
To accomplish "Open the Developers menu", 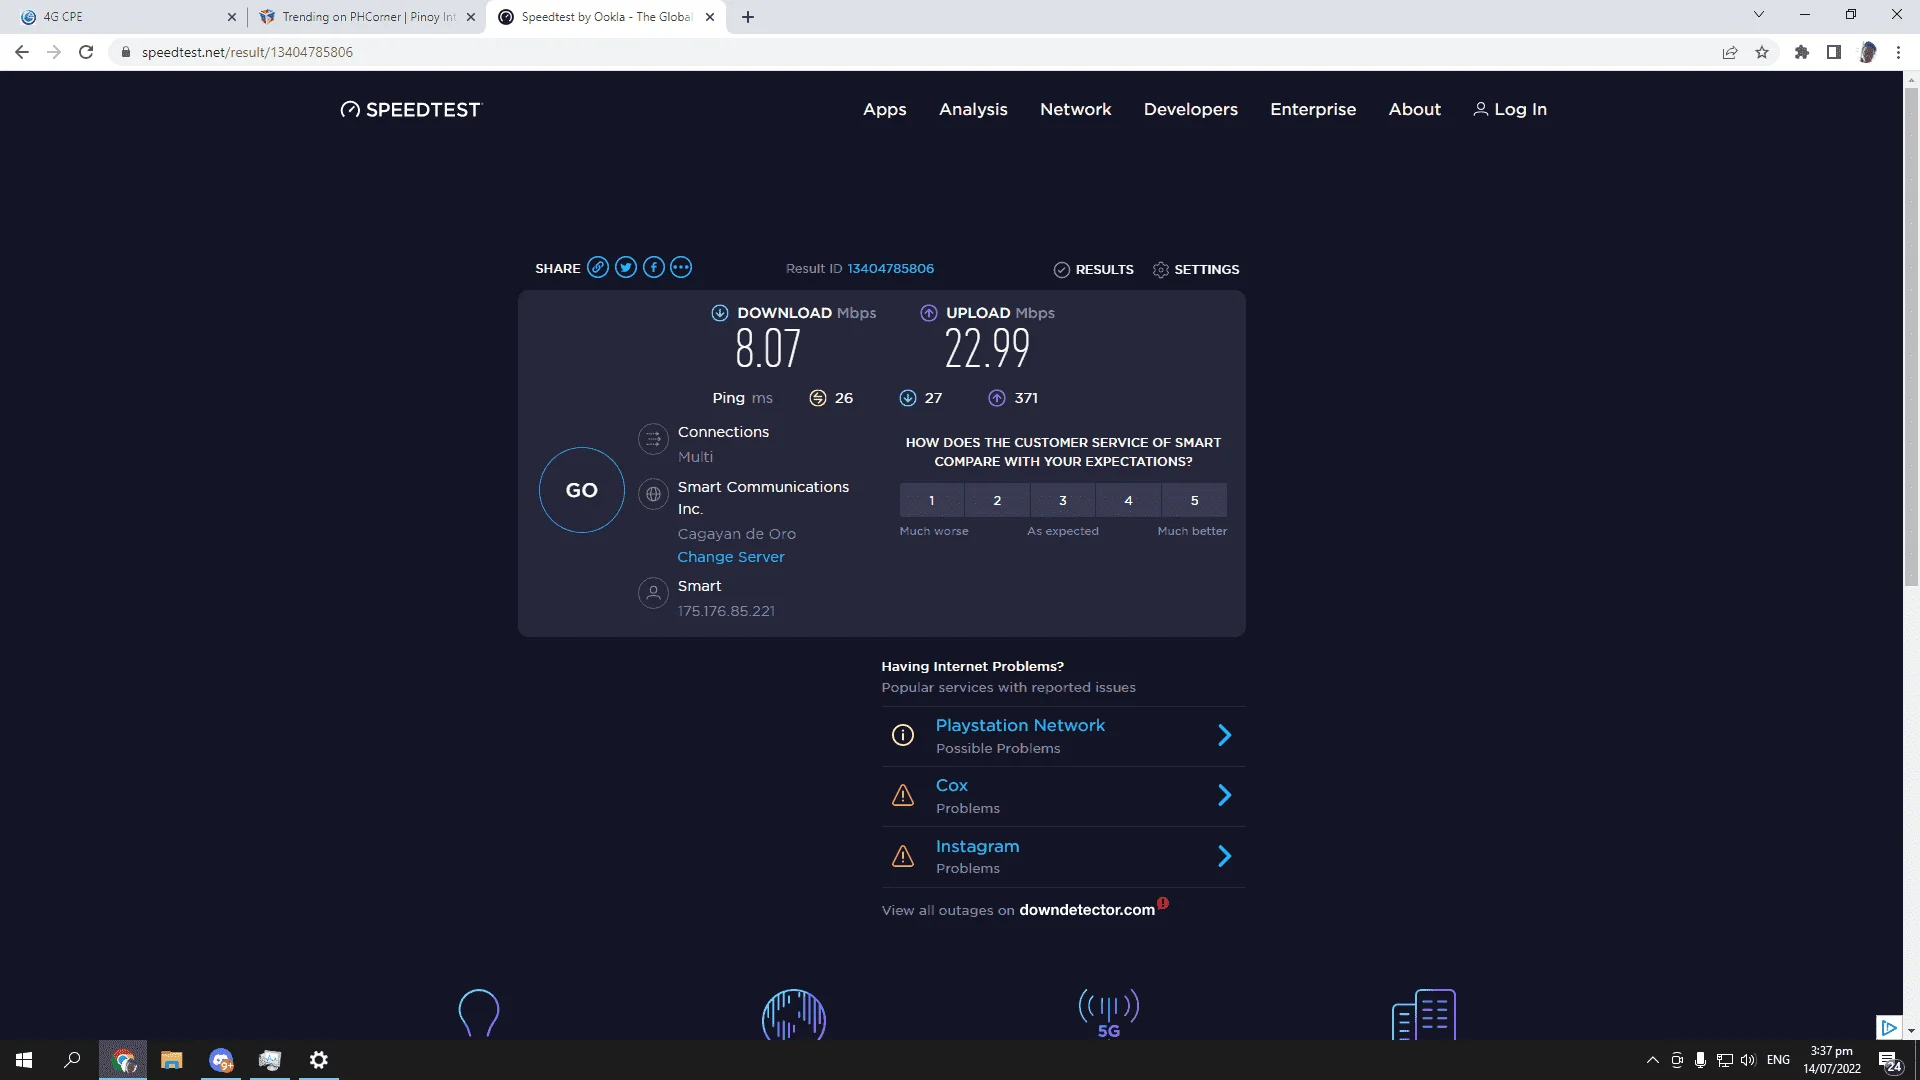I will (x=1191, y=109).
